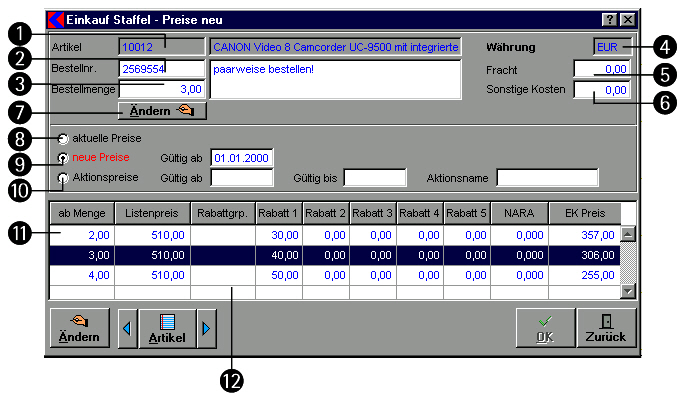Click the note field 'paarweise bestellen!'
The height and width of the screenshot is (397, 682).
pyautogui.click(x=335, y=80)
